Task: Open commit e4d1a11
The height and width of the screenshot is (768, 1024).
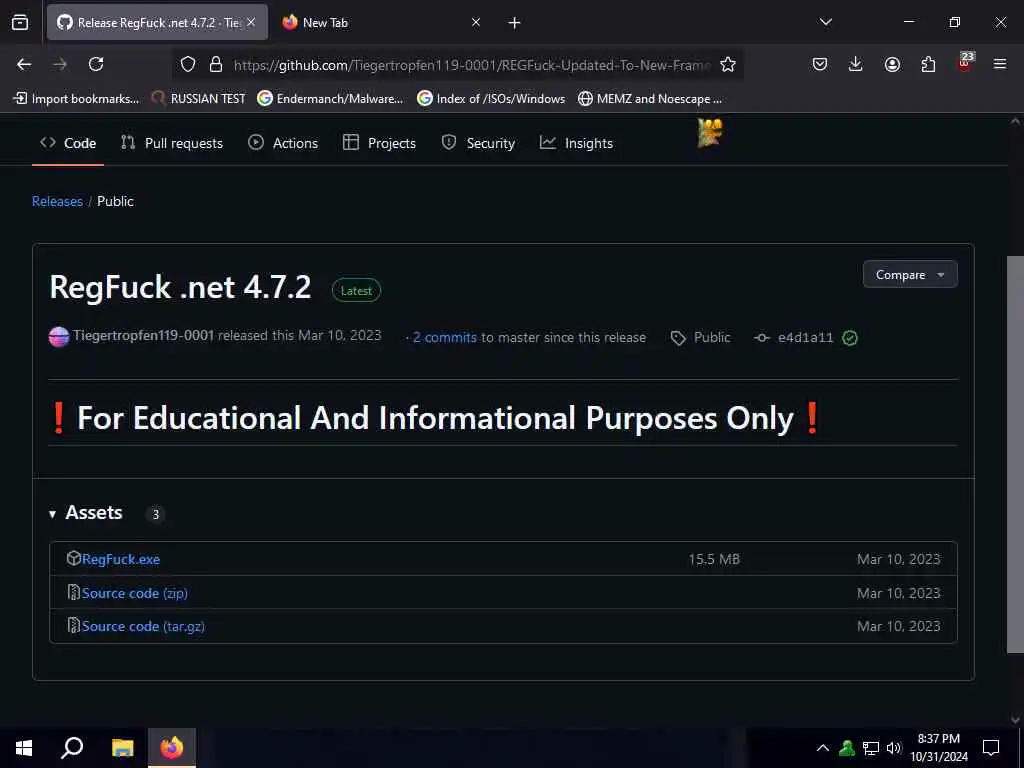Action: pos(805,337)
